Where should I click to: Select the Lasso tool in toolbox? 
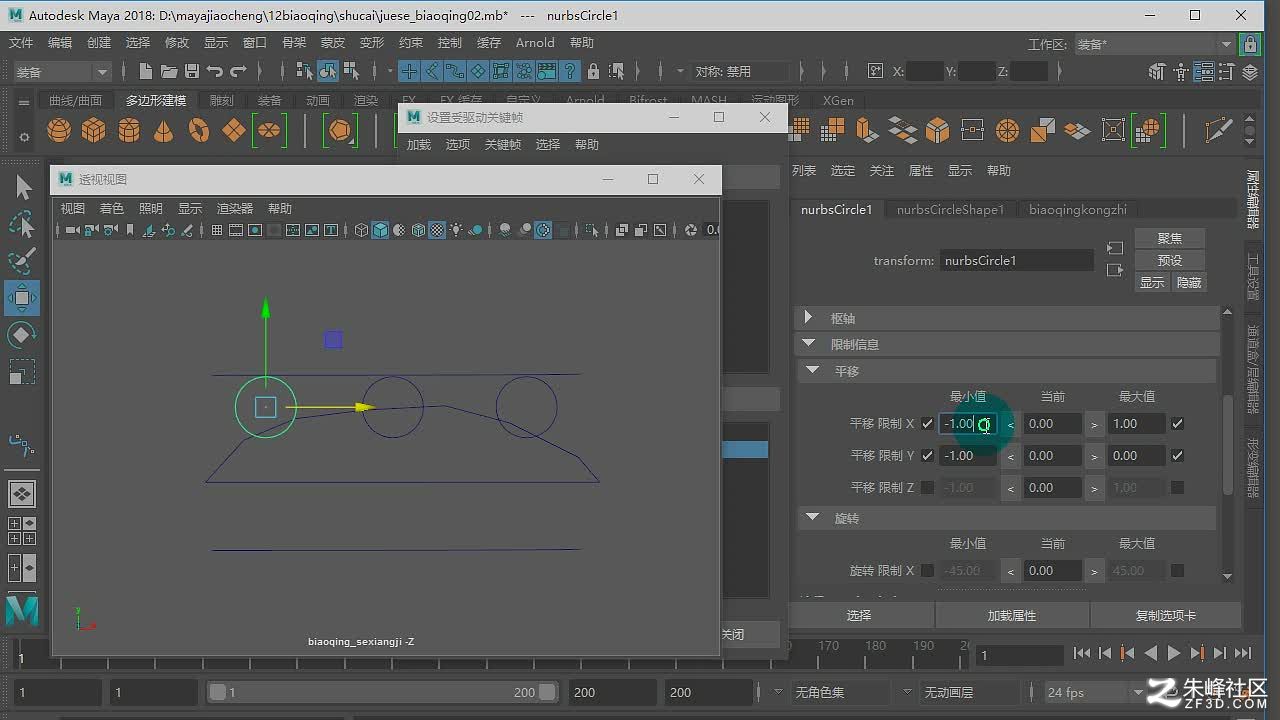tap(22, 224)
